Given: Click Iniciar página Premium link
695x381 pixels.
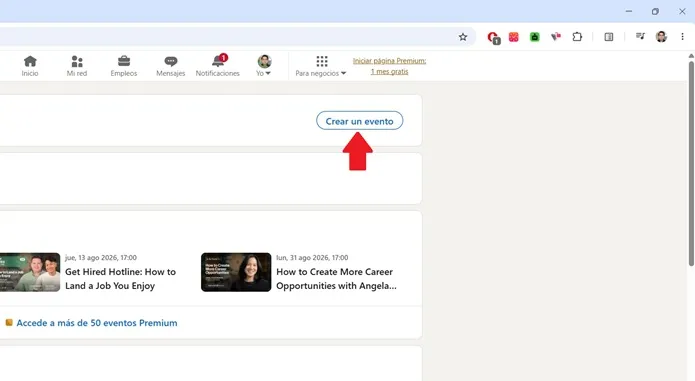Looking at the screenshot, I should tap(389, 66).
